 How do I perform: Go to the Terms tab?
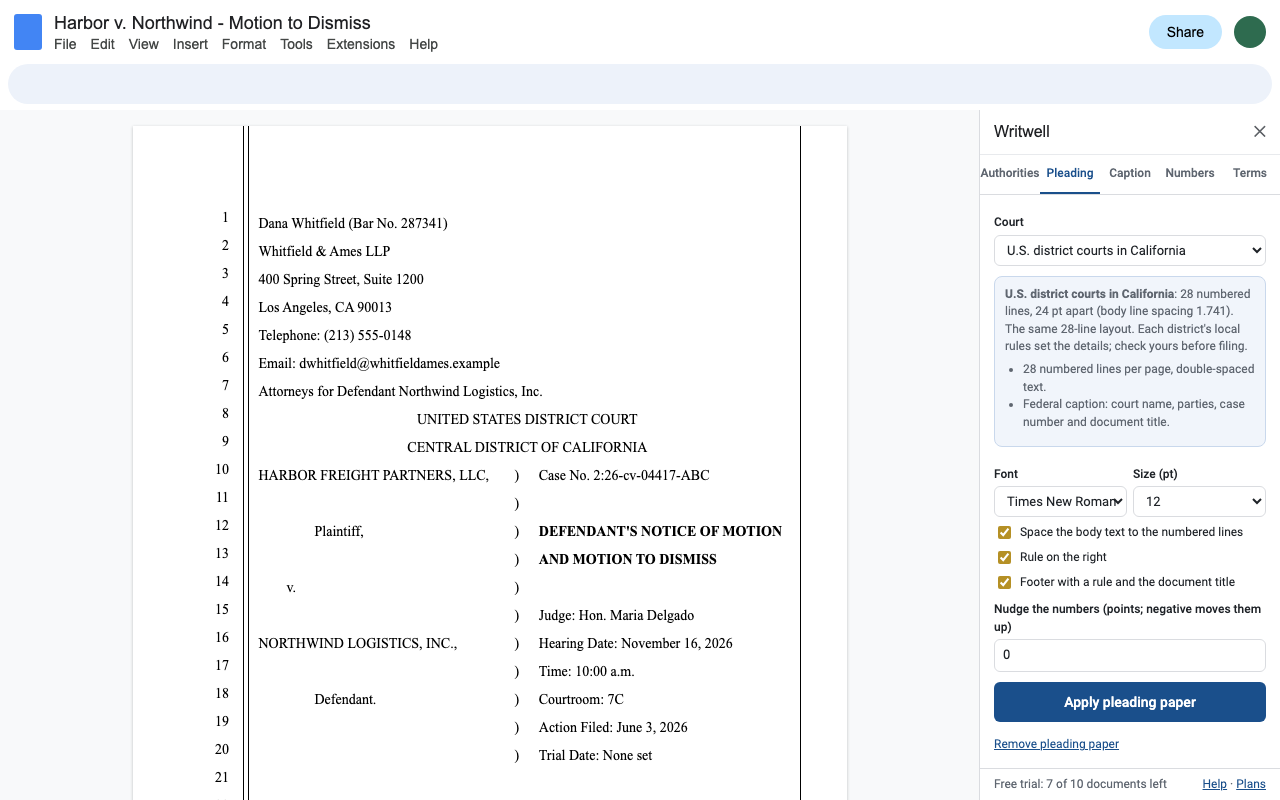tap(1250, 173)
